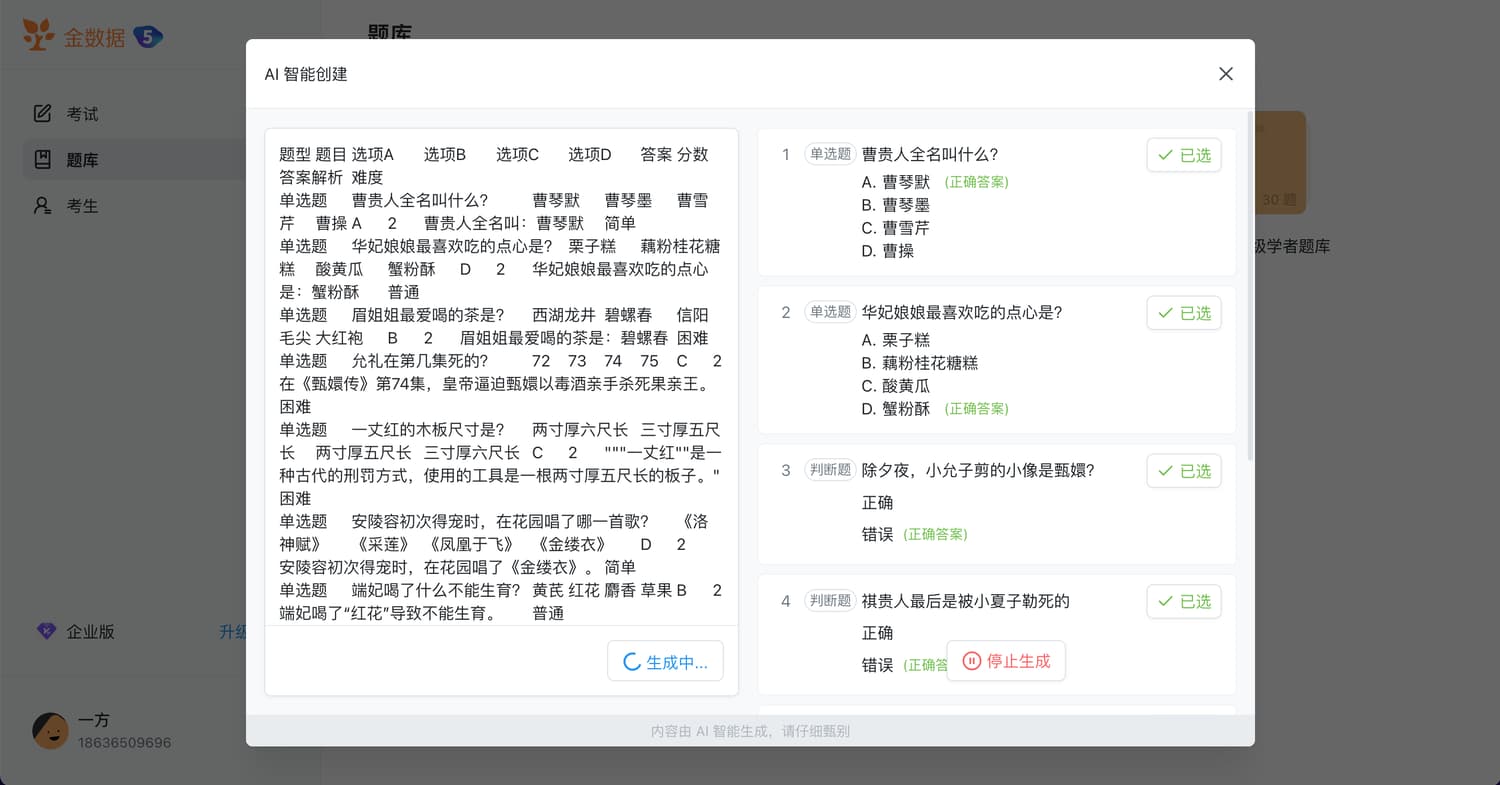Toggle 已选 for question 2 华妃娘娘
Viewport: 1500px width, 785px height.
(1183, 313)
